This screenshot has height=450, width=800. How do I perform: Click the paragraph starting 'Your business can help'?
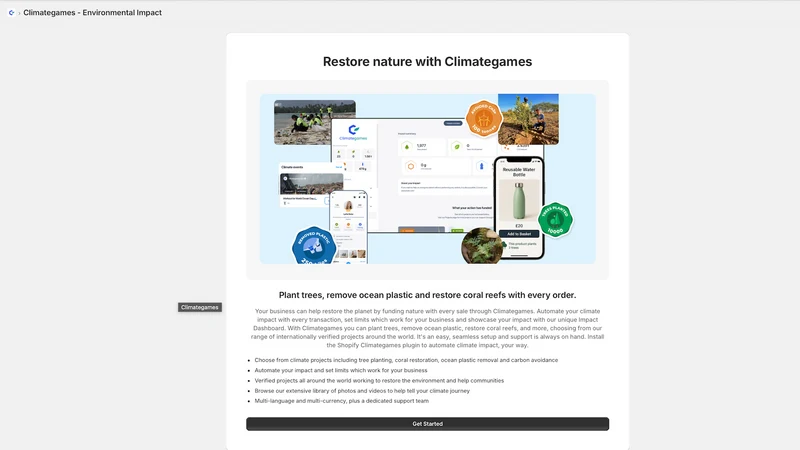[x=428, y=328]
